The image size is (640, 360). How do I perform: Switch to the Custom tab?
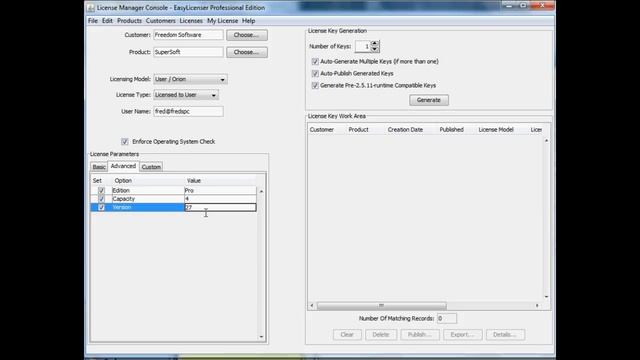pyautogui.click(x=151, y=167)
